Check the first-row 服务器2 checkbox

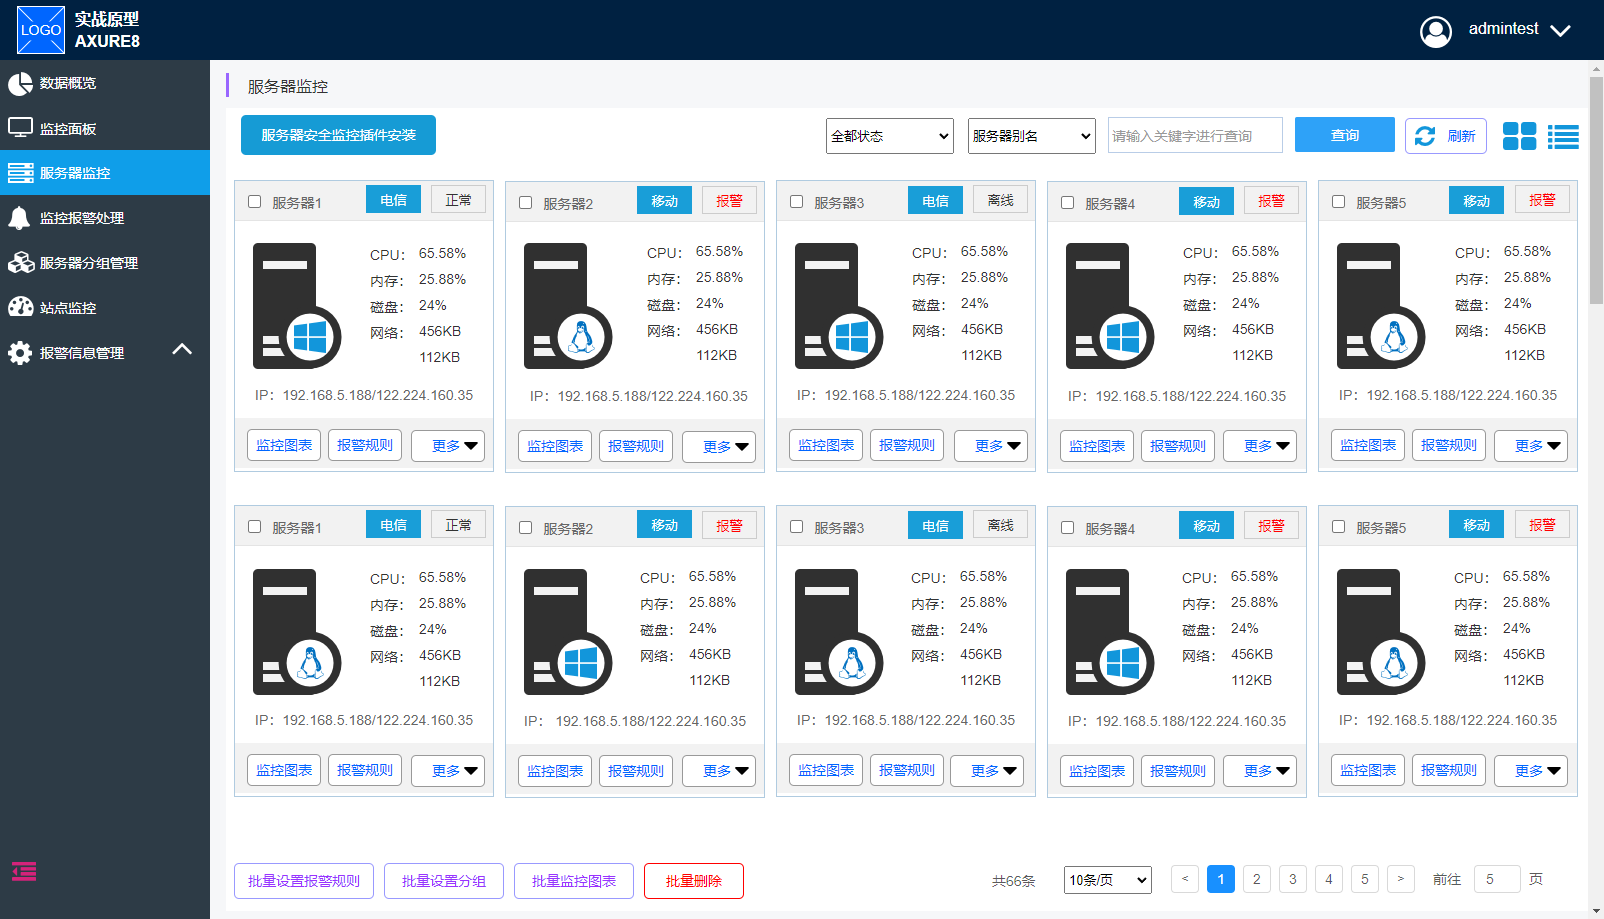(526, 203)
